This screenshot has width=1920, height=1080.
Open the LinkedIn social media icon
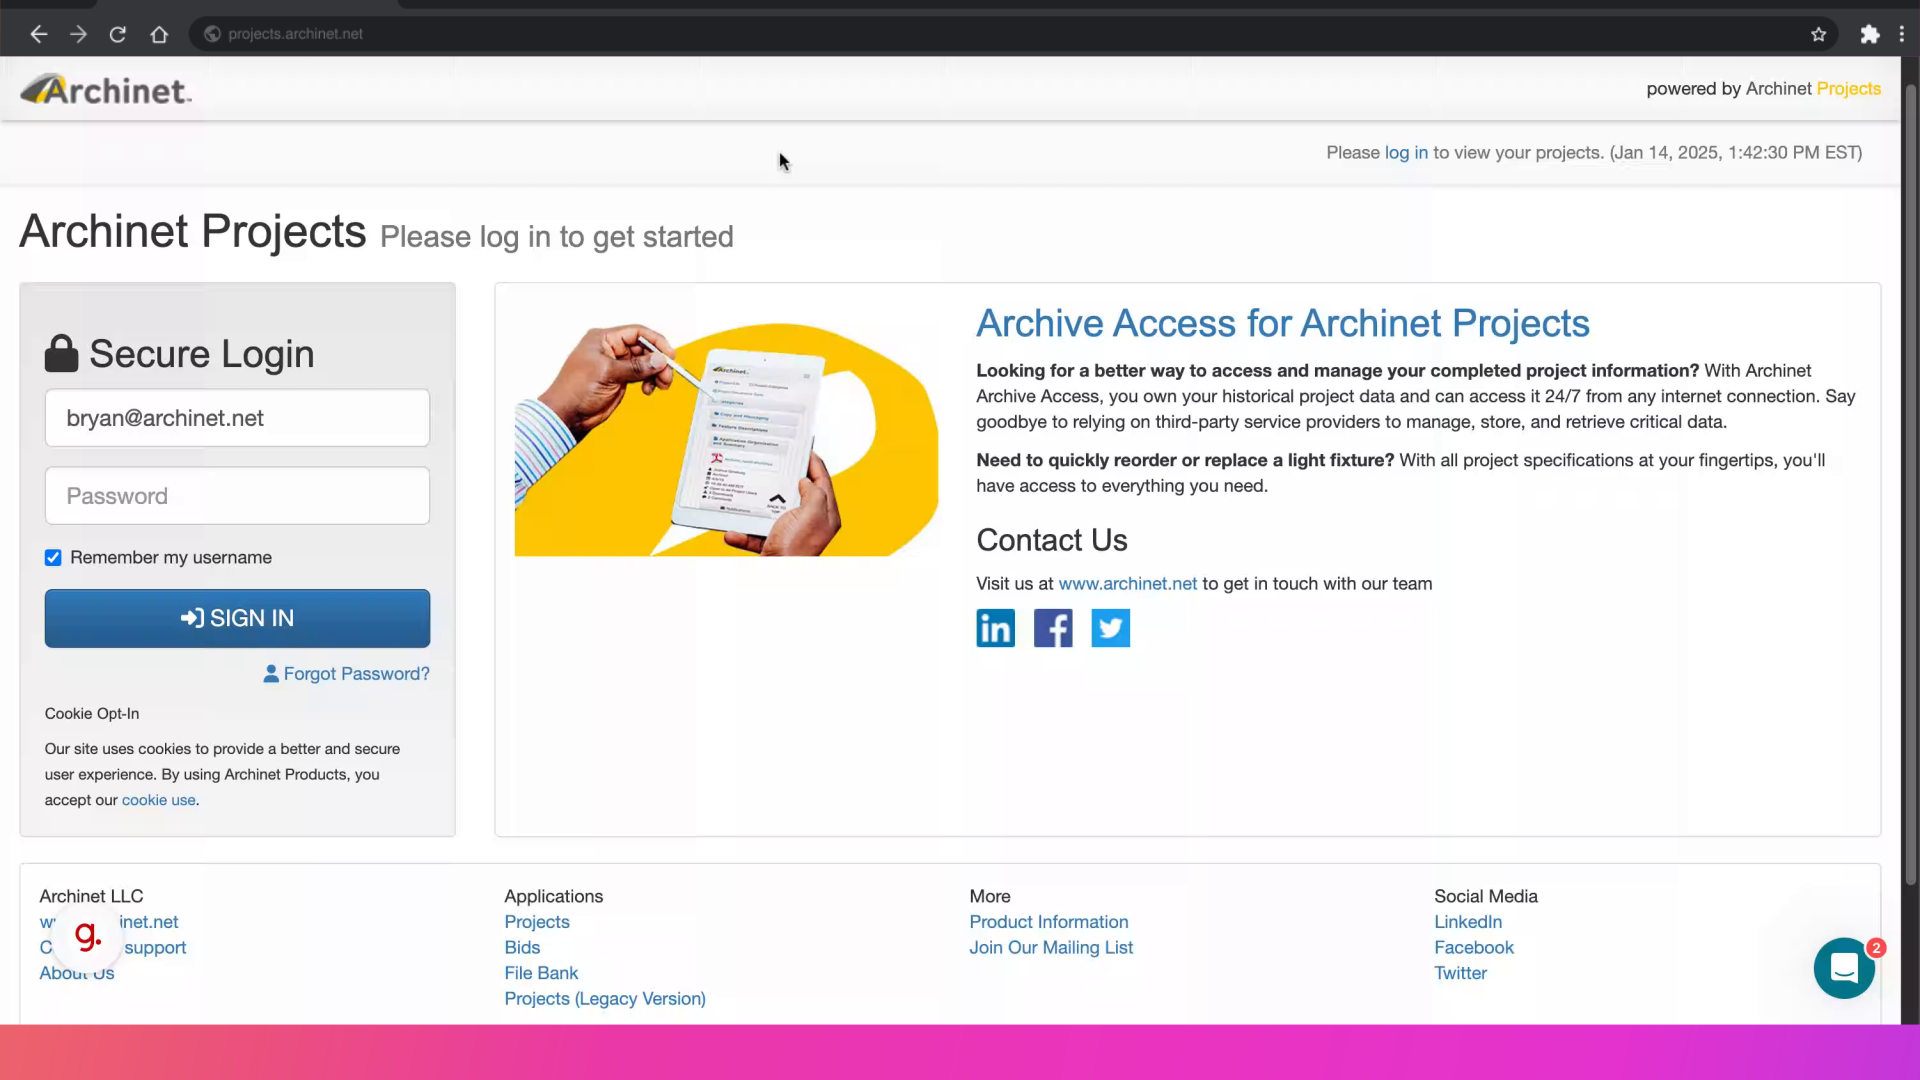995,628
